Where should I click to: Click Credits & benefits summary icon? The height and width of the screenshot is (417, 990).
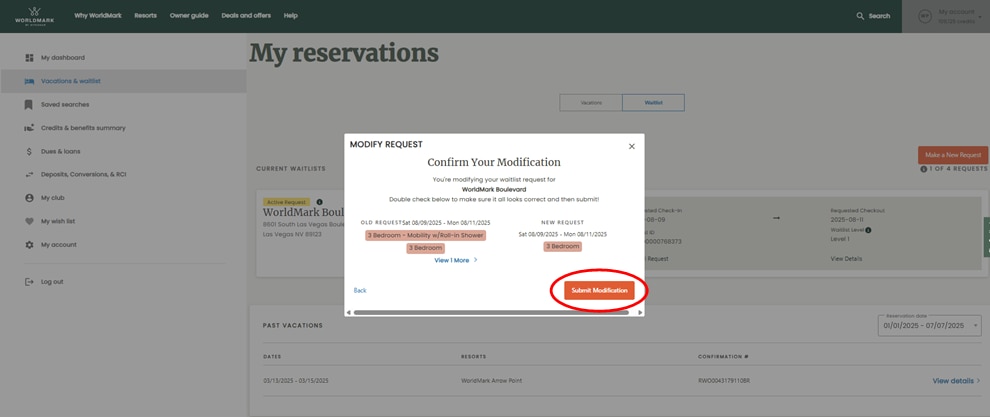pos(29,128)
